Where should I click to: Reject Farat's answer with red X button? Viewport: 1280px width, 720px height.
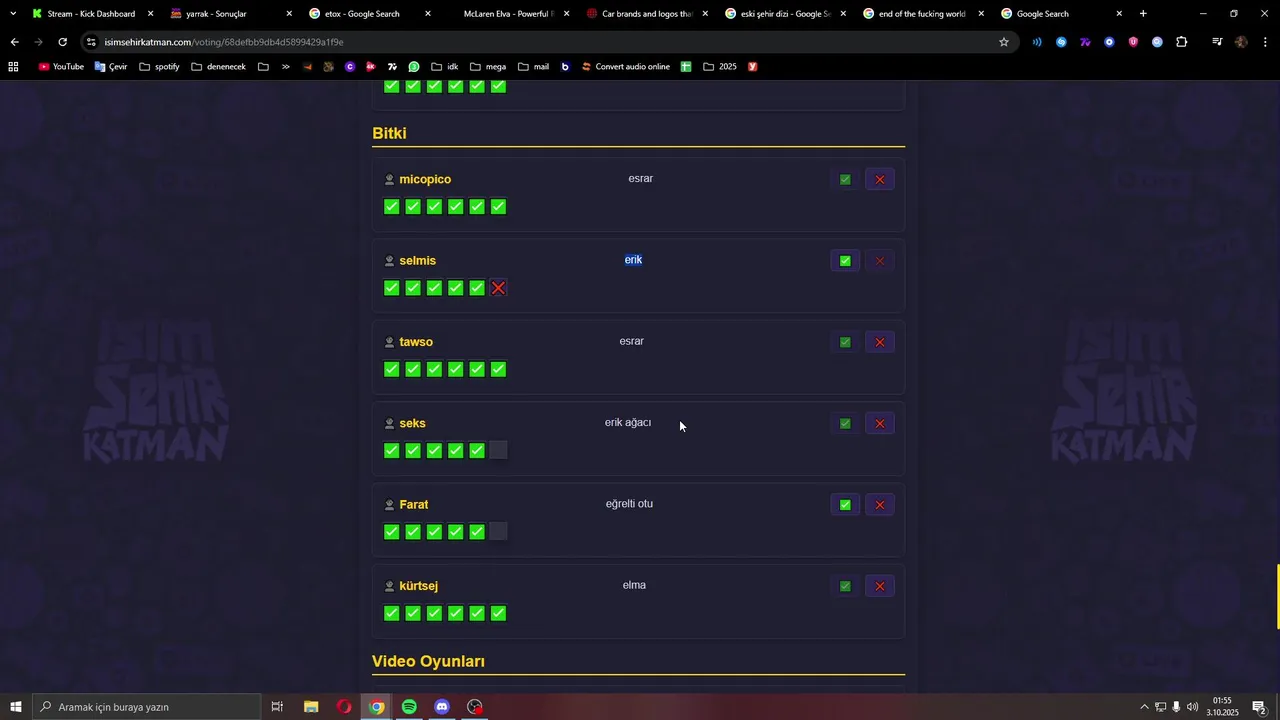[x=880, y=505]
